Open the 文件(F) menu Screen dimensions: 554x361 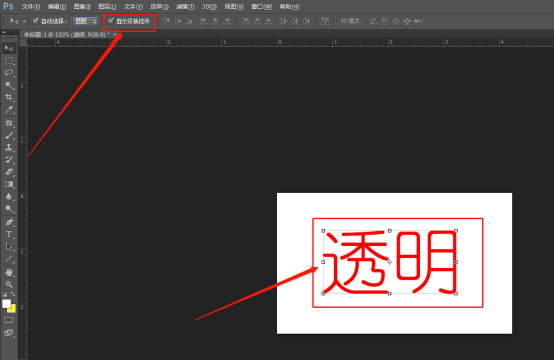tap(31, 7)
